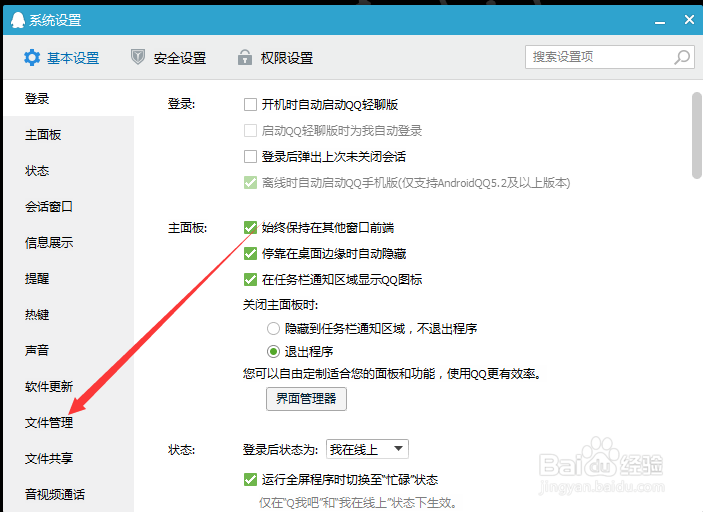Uncheck 停靠在桌面边缘时自动隐藏
Viewport: 703px width, 512px height.
coord(250,254)
